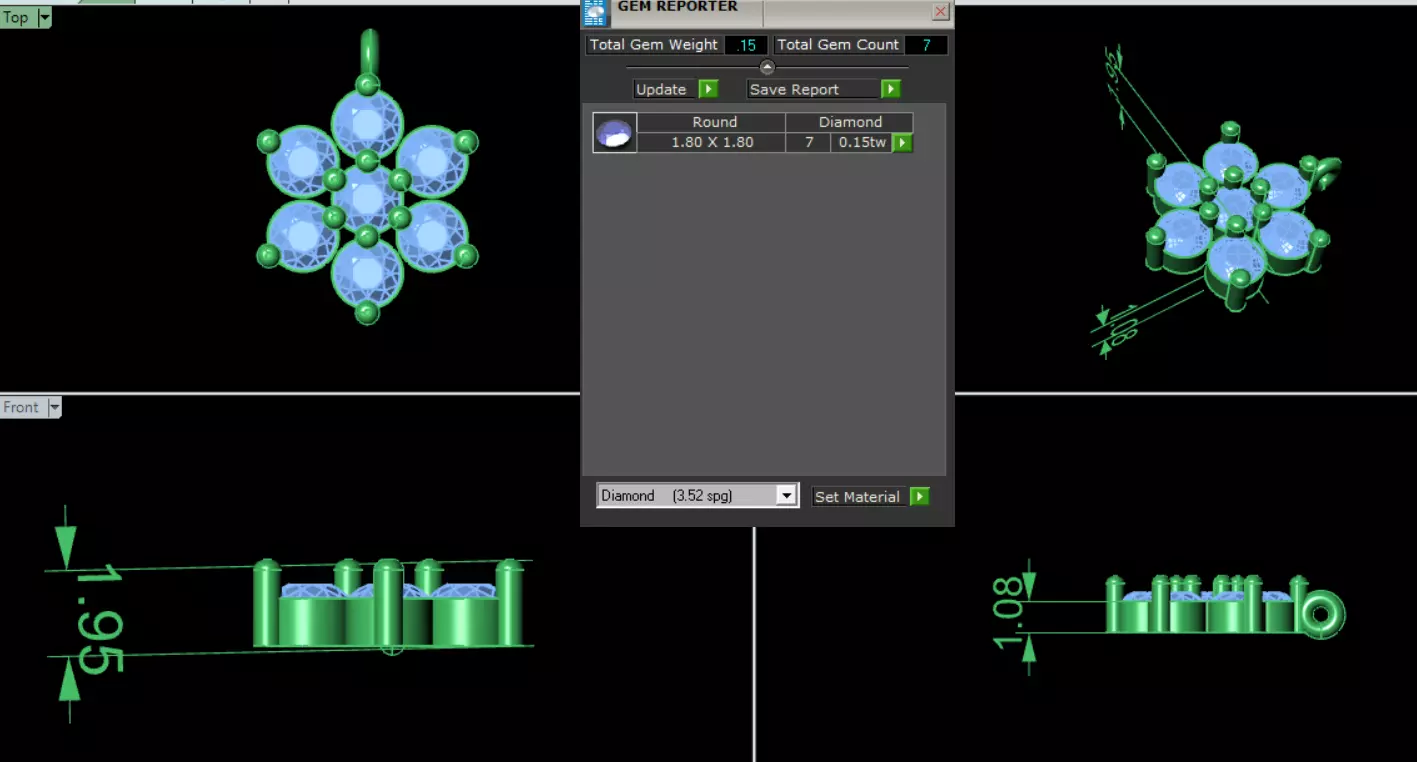1417x762 pixels.
Task: Click the Total Gem Weight value .15
Action: pyautogui.click(x=746, y=45)
